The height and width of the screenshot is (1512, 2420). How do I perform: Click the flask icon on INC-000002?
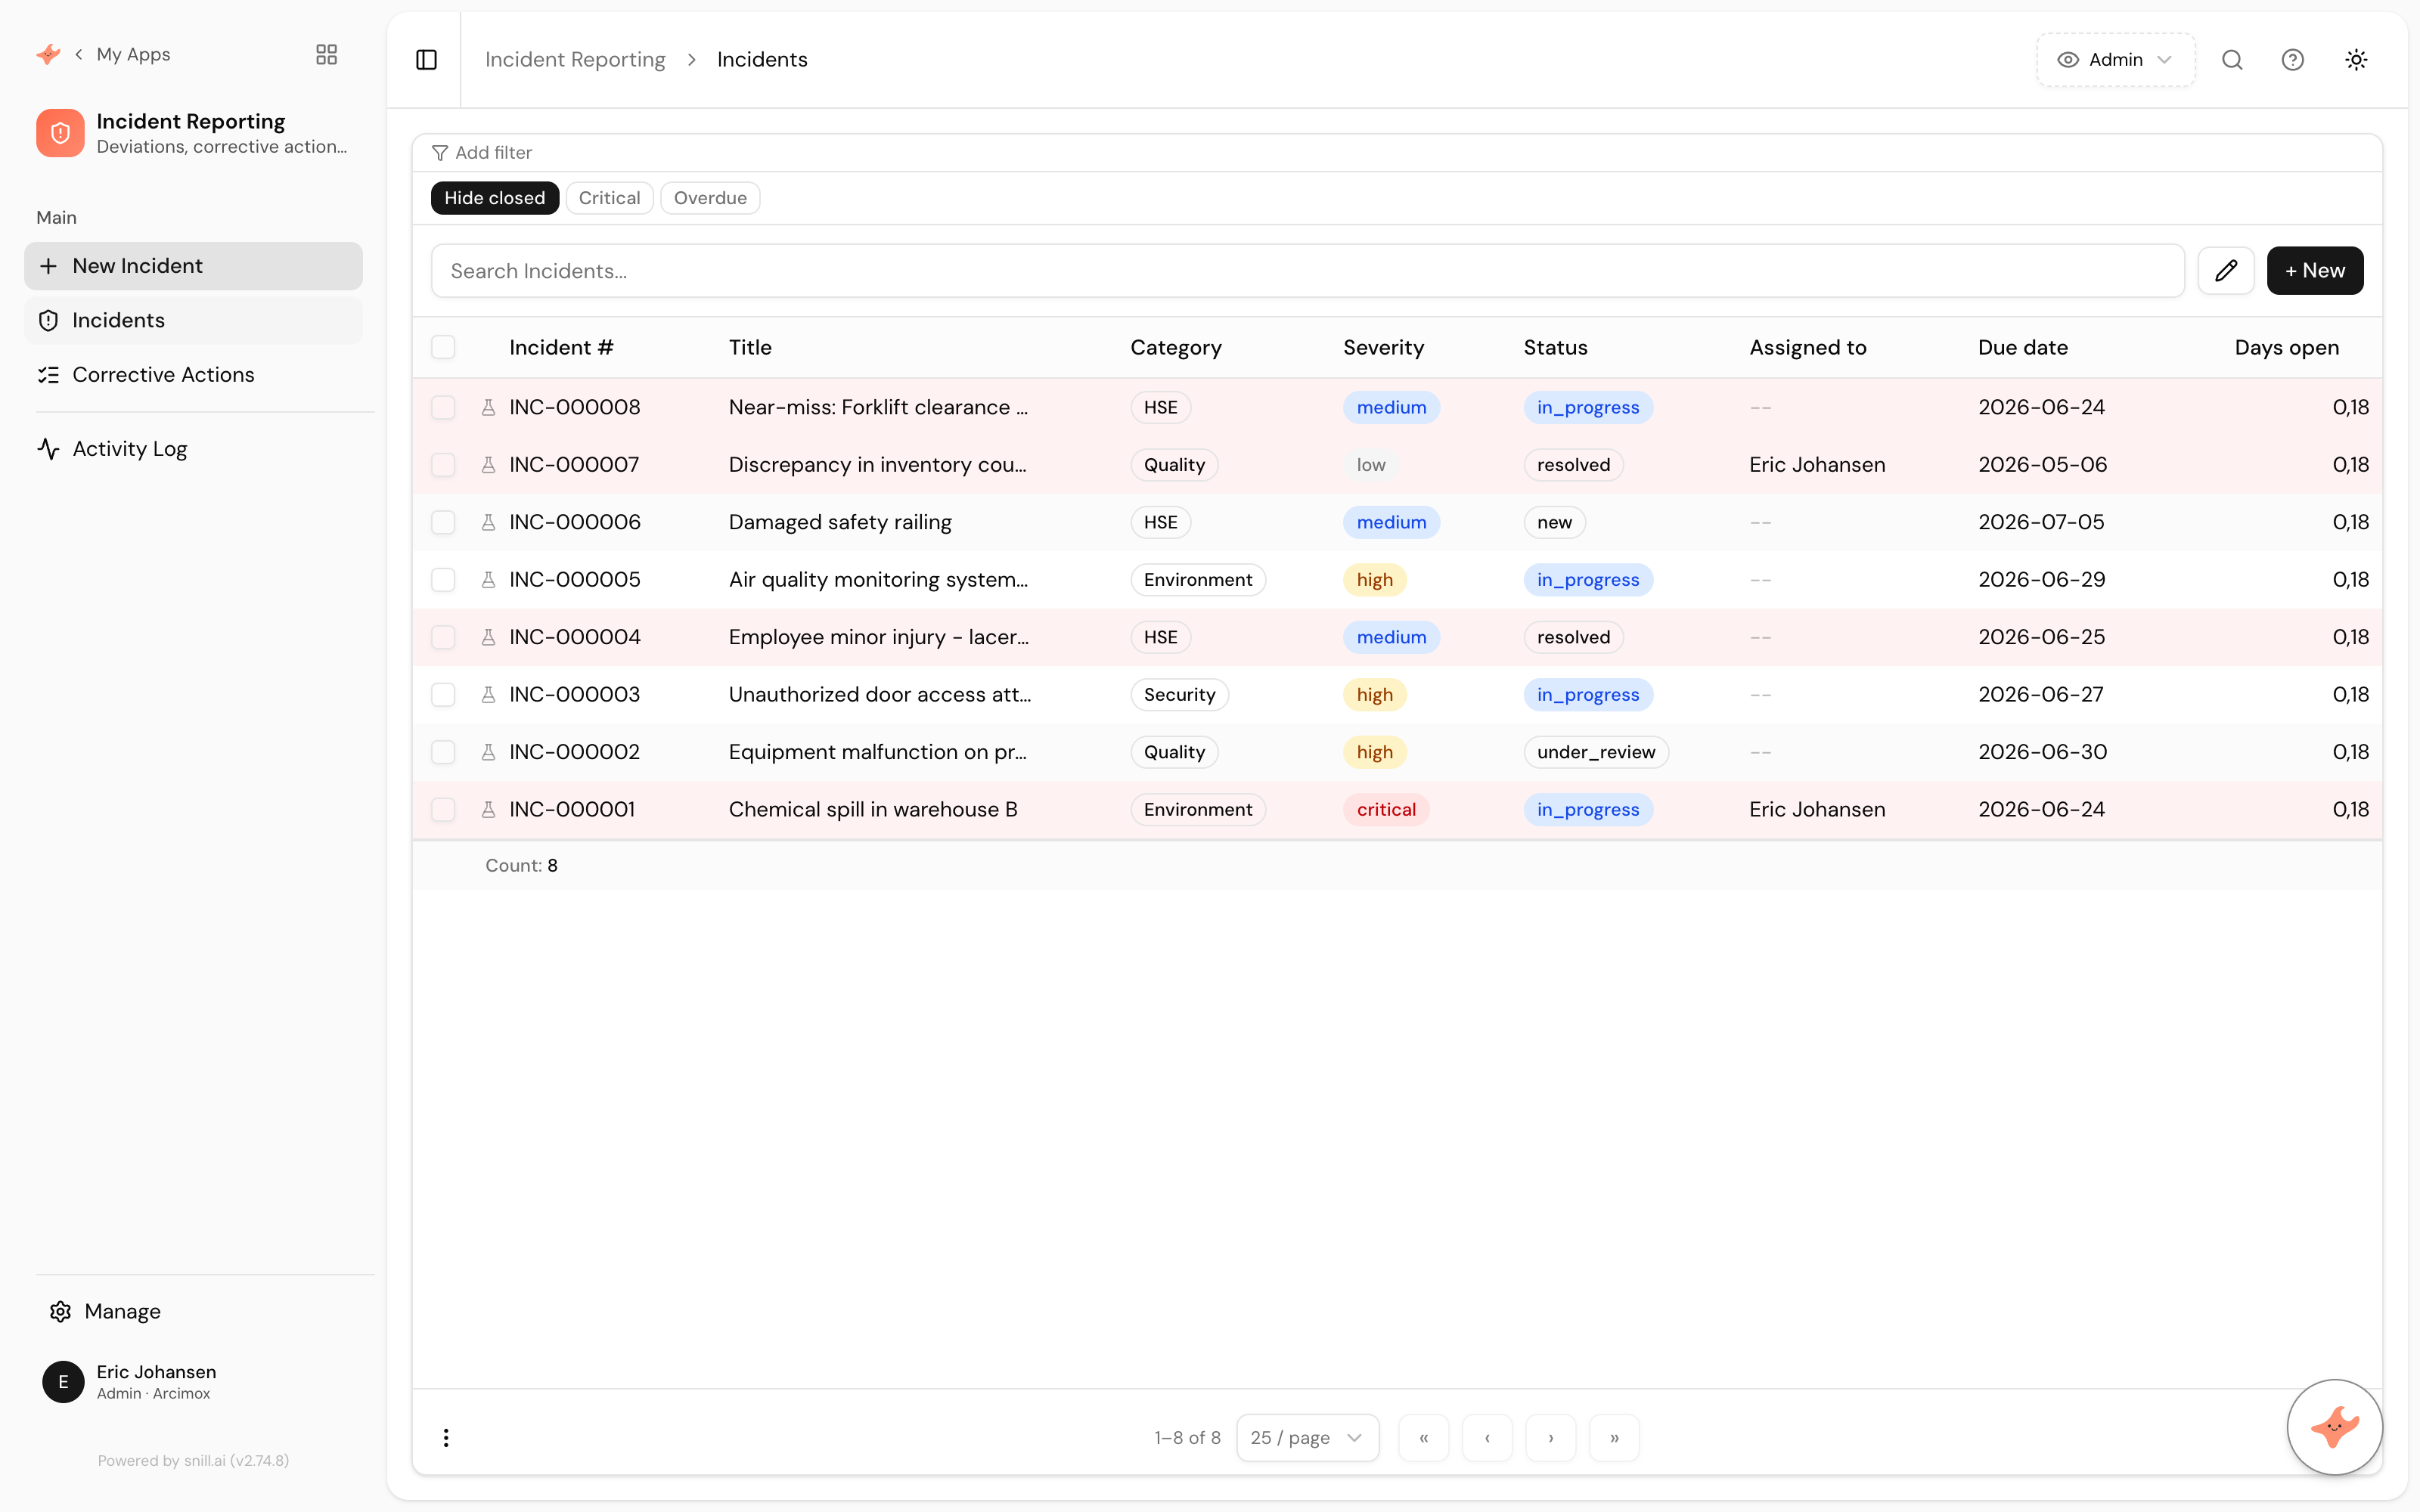click(x=488, y=752)
